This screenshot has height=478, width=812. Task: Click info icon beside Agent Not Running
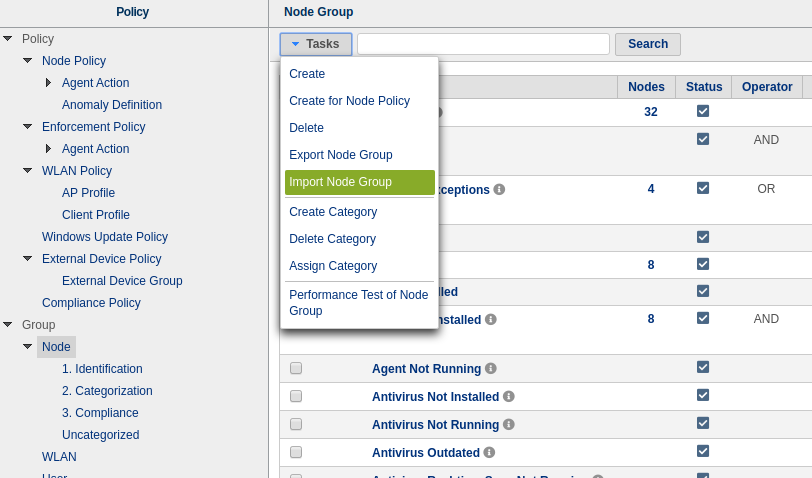491,369
